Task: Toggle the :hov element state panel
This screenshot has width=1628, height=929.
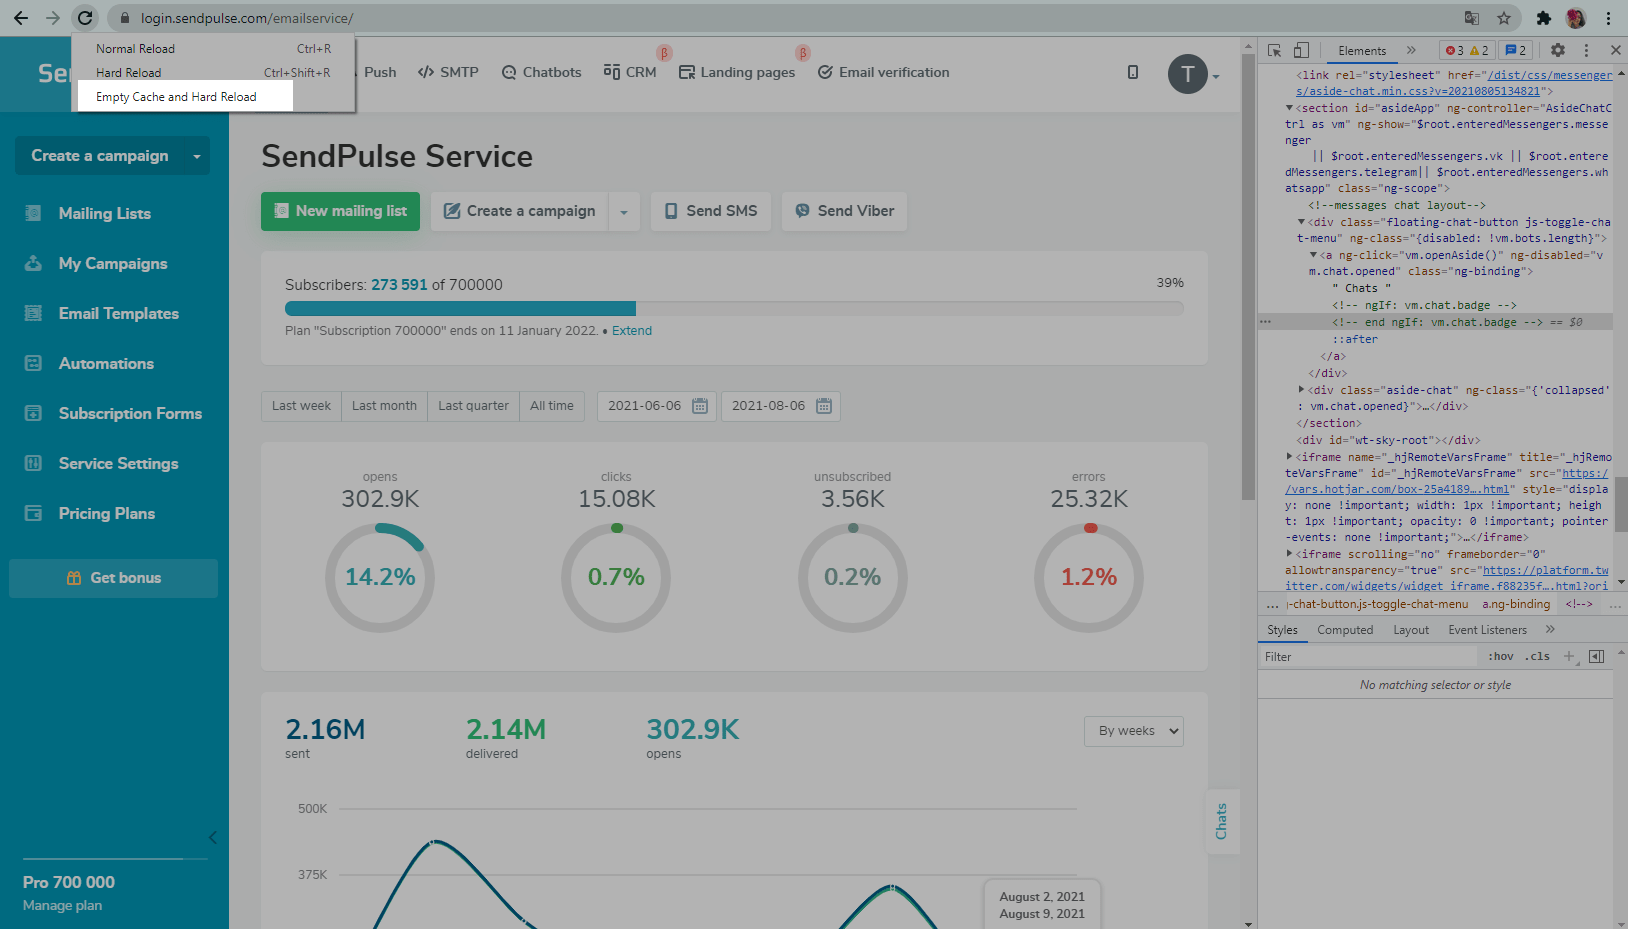Action: (x=1500, y=657)
